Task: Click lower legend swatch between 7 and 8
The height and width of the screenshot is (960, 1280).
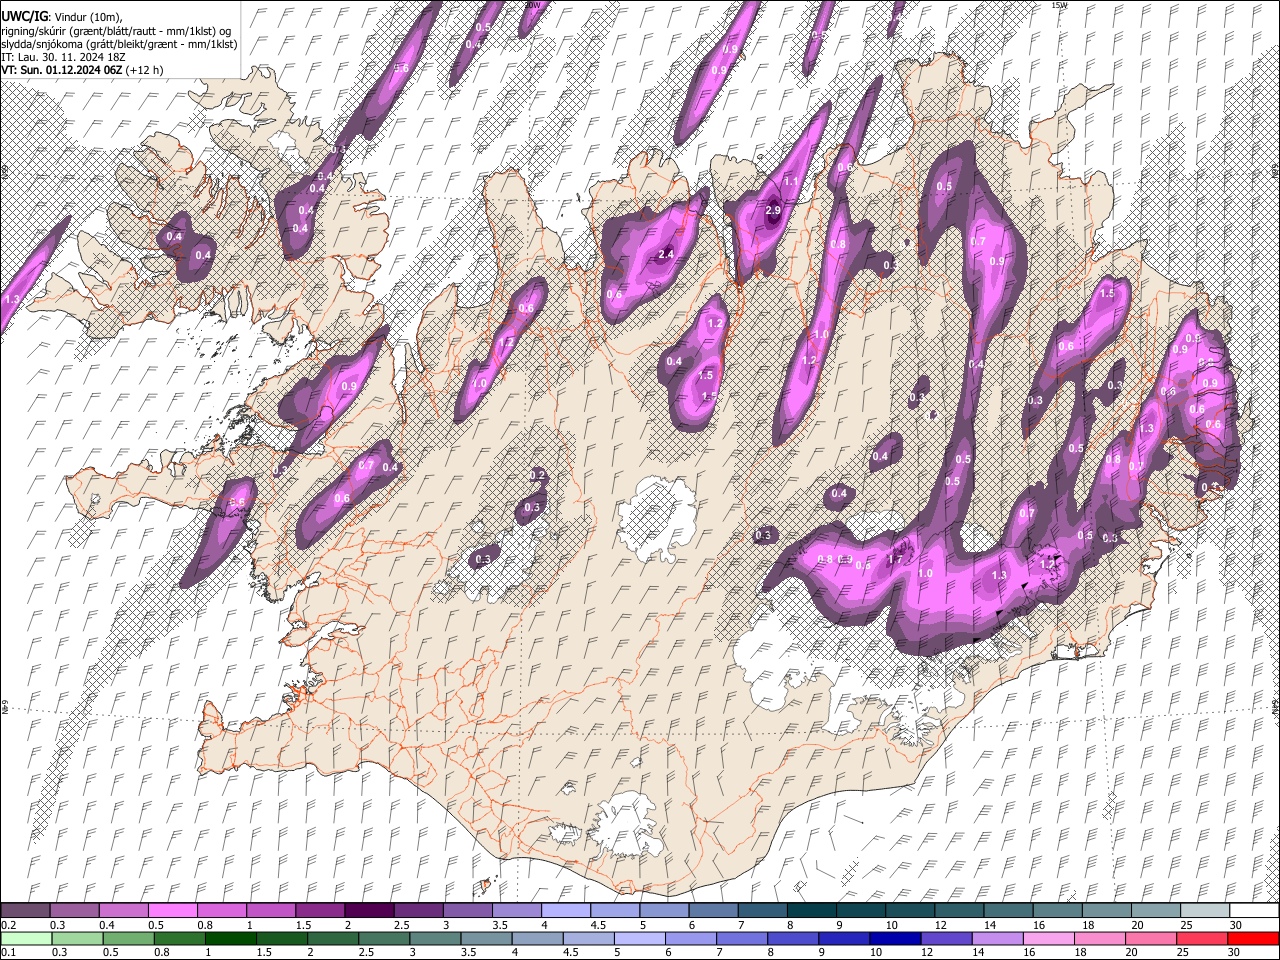Action: (741, 939)
